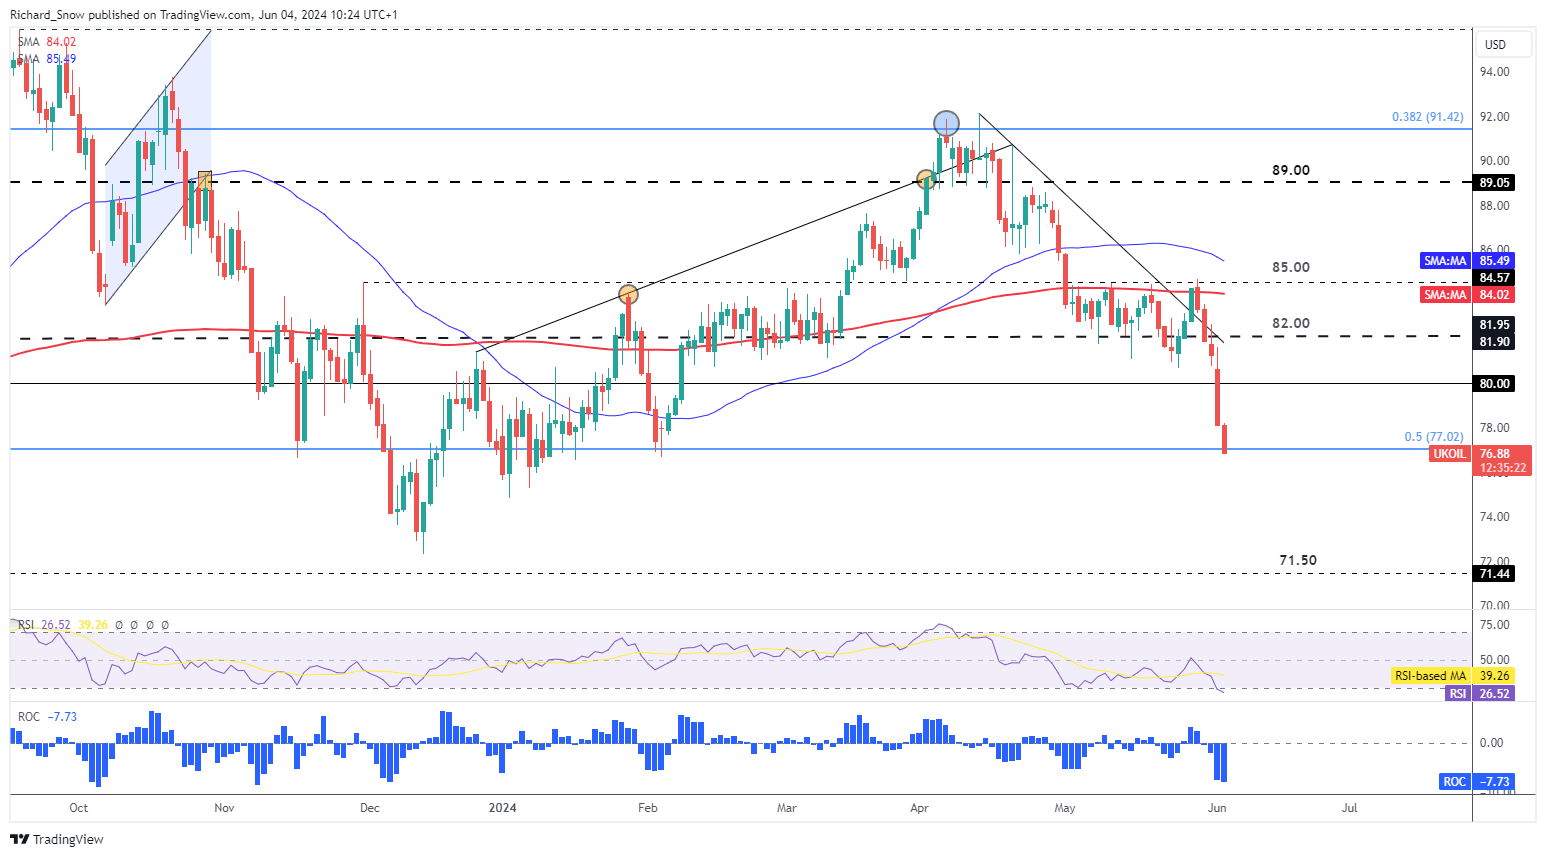Click the 89.05 price level tag
Viewport: 1546px width, 857px height.
coord(1494,182)
